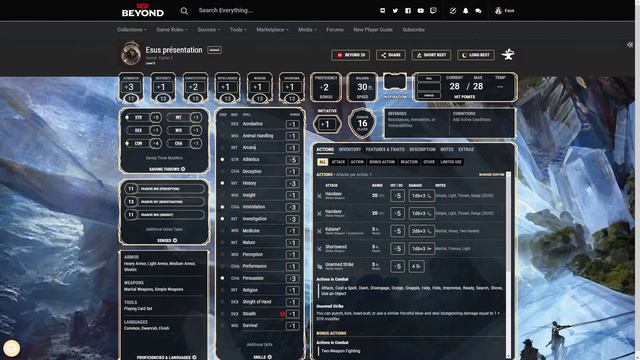This screenshot has width=640, height=360.
Task: Open the Forums link
Action: click(335, 30)
